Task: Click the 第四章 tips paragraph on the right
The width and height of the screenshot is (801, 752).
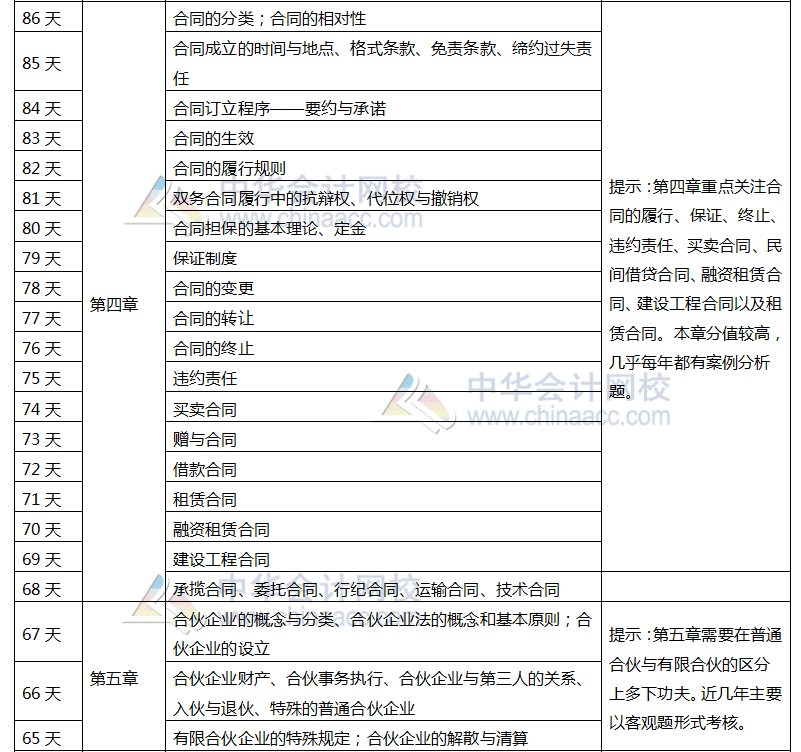Action: click(695, 290)
